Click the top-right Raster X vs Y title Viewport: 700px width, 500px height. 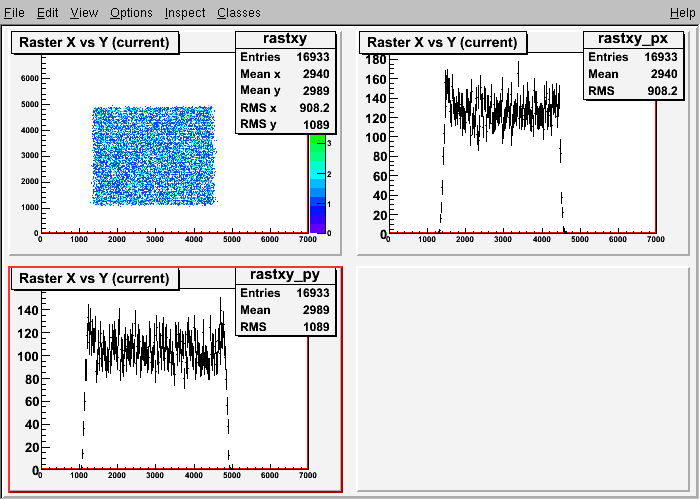point(442,42)
